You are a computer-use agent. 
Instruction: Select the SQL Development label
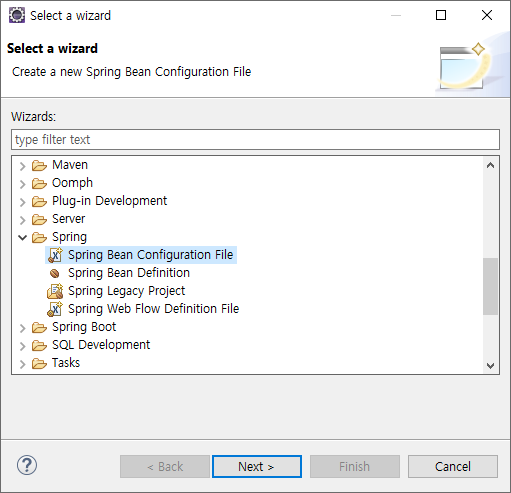tap(101, 345)
